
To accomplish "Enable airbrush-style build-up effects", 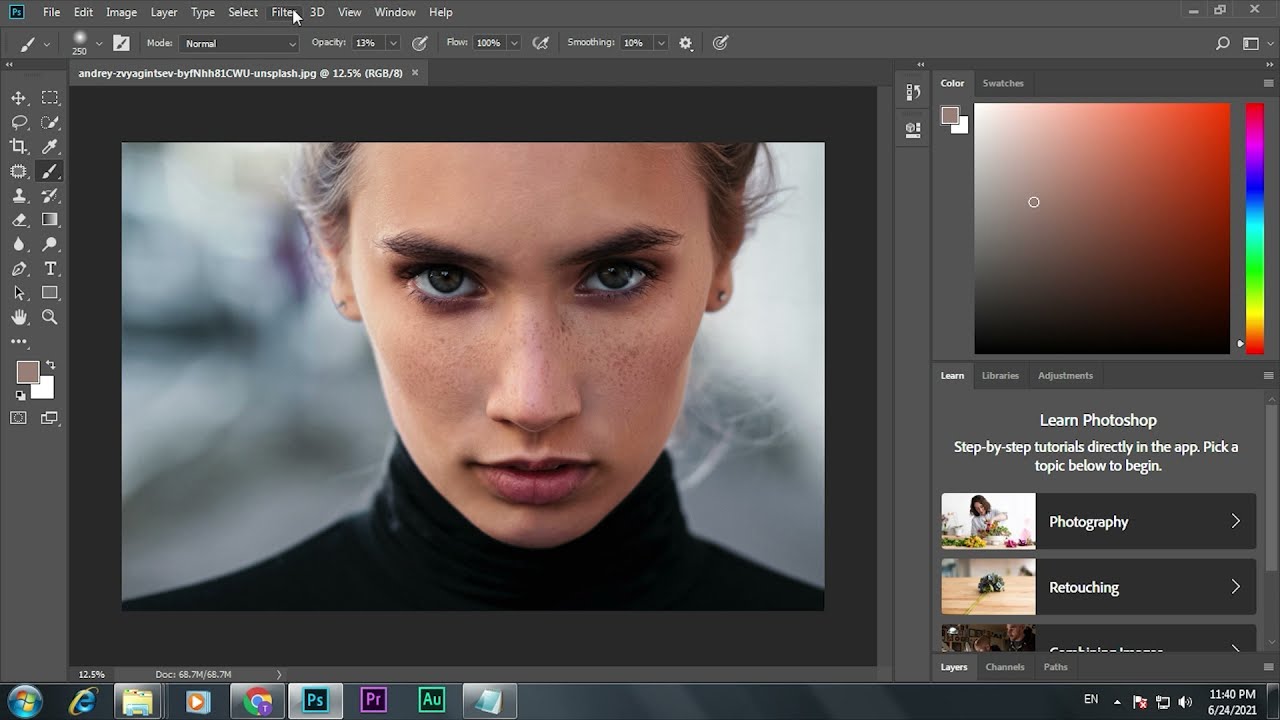I will coord(541,43).
